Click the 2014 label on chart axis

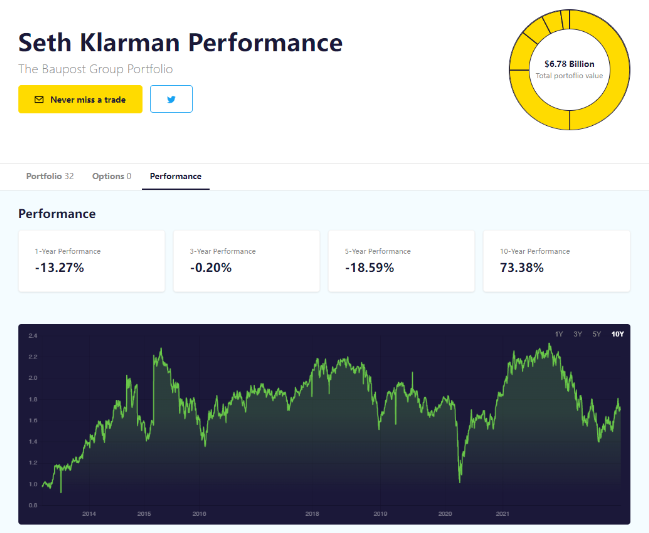pos(89,514)
